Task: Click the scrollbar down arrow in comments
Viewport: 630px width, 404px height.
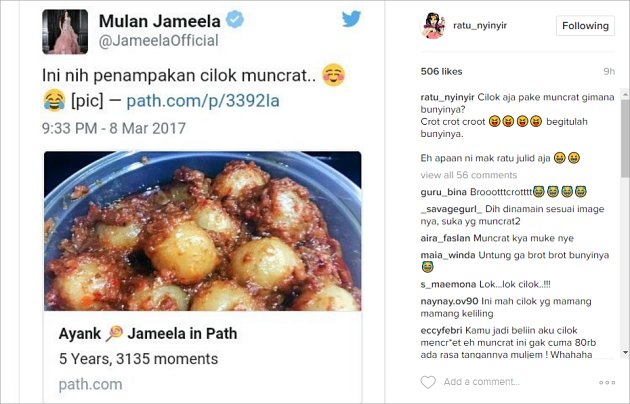Action: pos(625,353)
